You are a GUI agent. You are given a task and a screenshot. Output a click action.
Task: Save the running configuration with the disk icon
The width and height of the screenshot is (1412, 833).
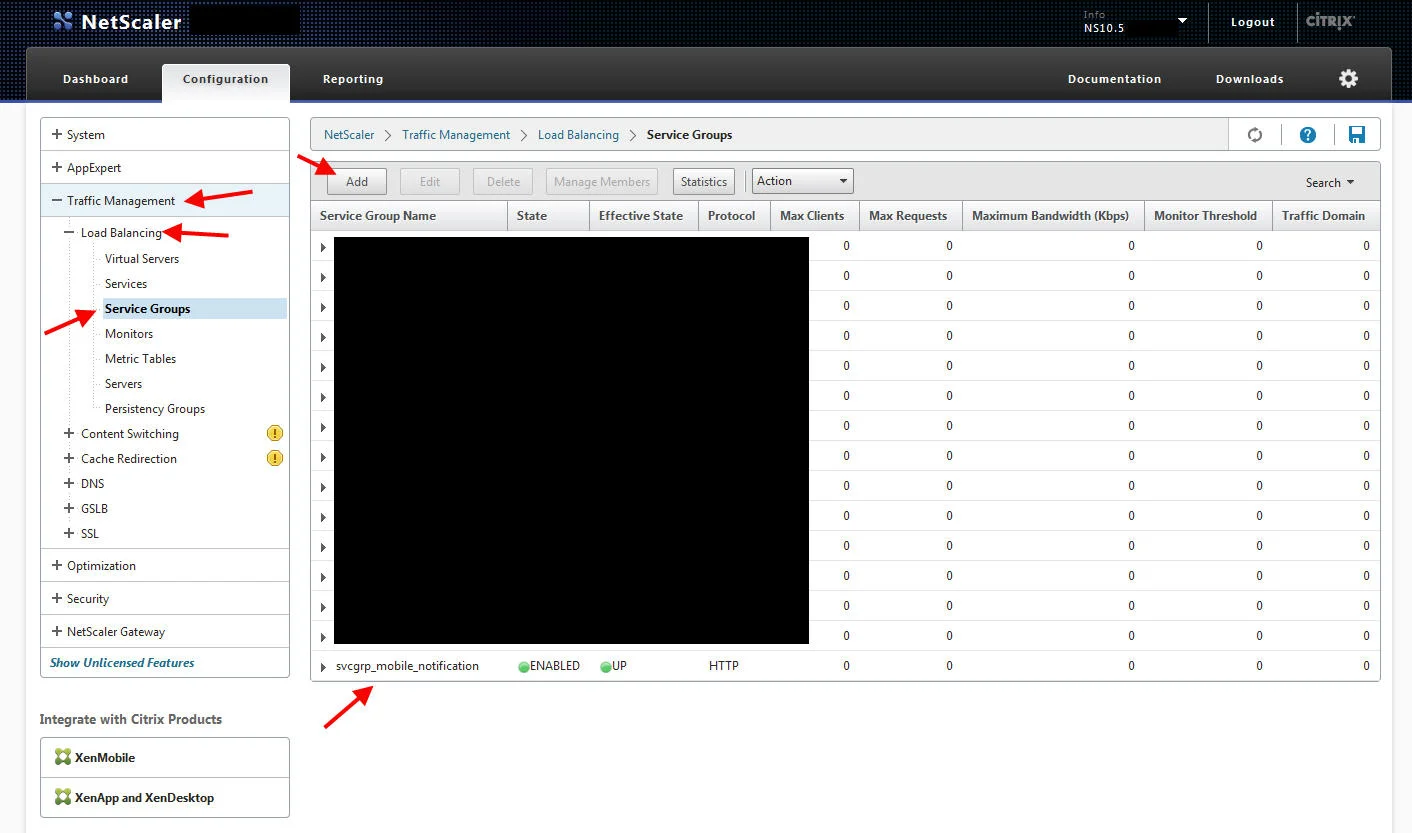point(1357,135)
